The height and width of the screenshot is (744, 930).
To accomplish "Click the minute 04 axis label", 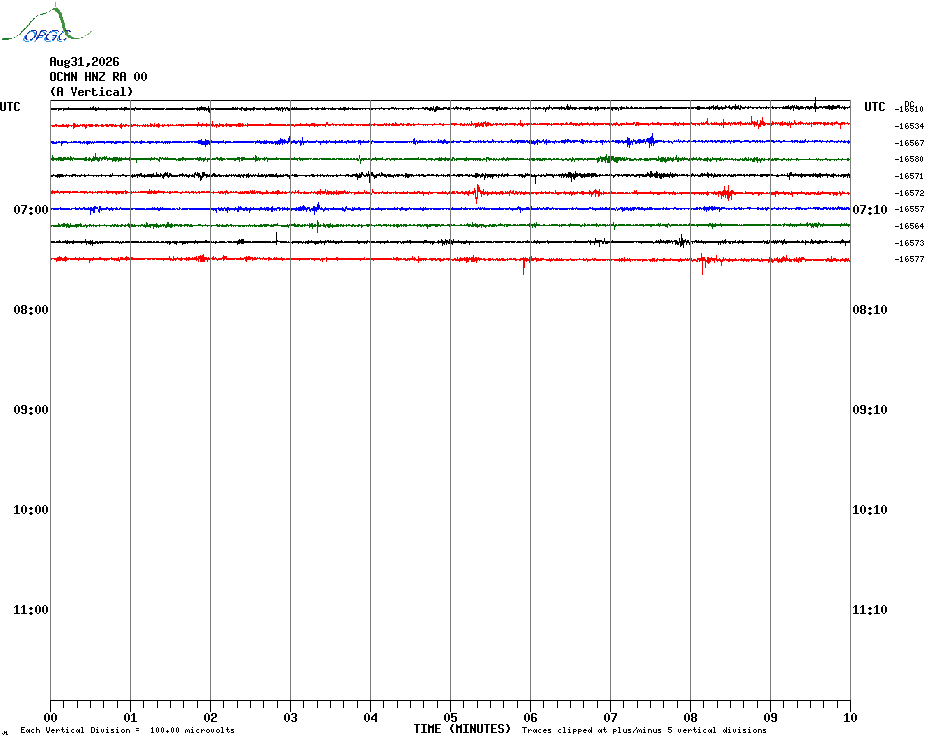I will click(x=370, y=718).
